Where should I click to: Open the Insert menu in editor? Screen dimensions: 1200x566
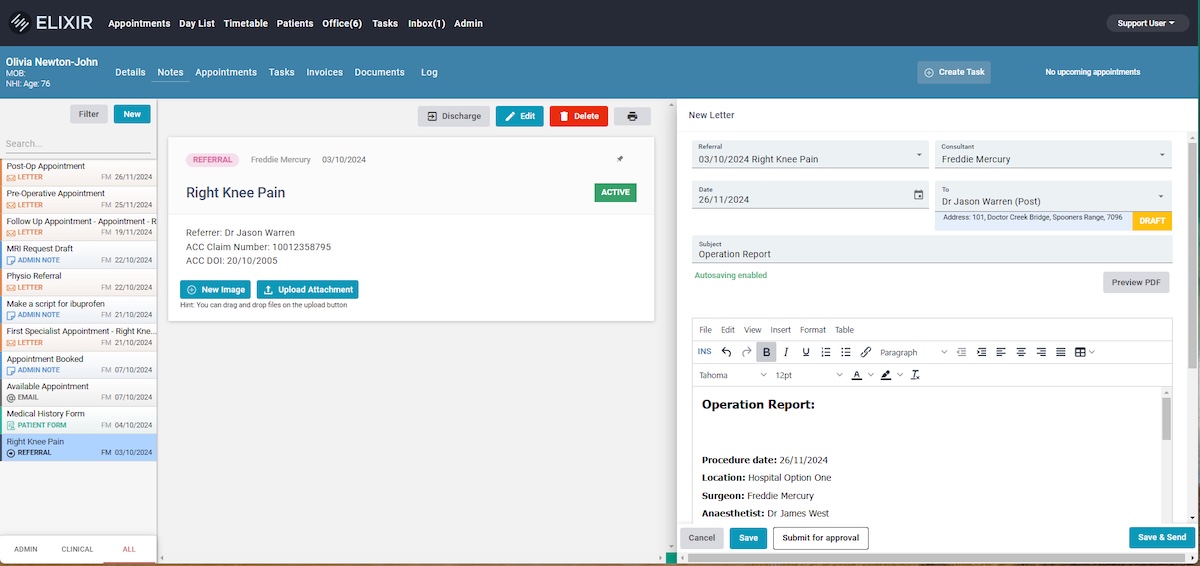(780, 329)
